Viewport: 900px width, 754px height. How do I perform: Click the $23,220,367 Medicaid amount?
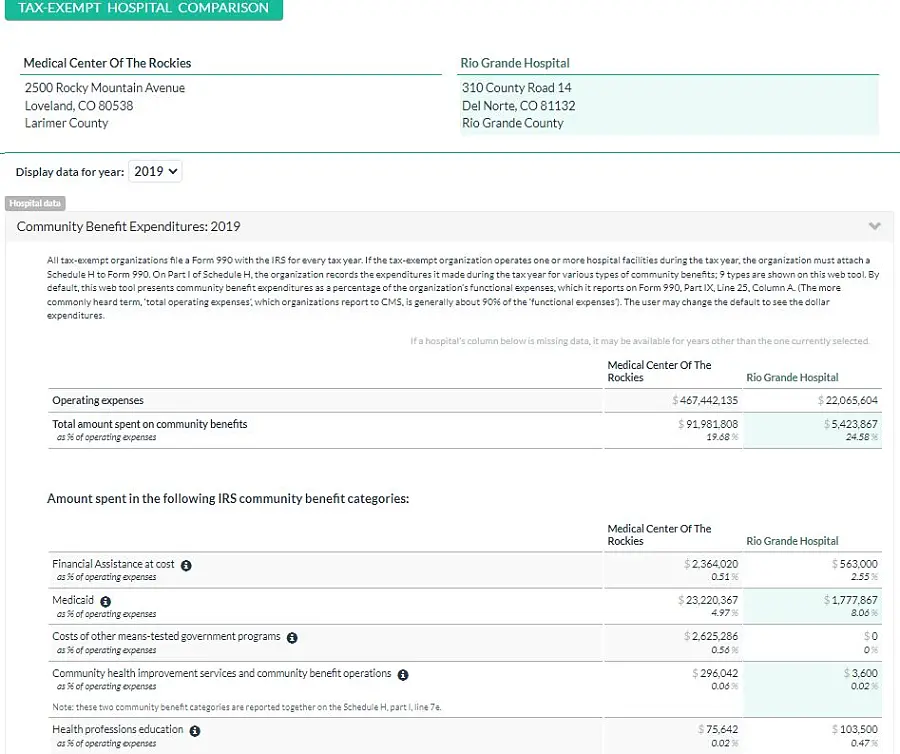[x=707, y=600]
